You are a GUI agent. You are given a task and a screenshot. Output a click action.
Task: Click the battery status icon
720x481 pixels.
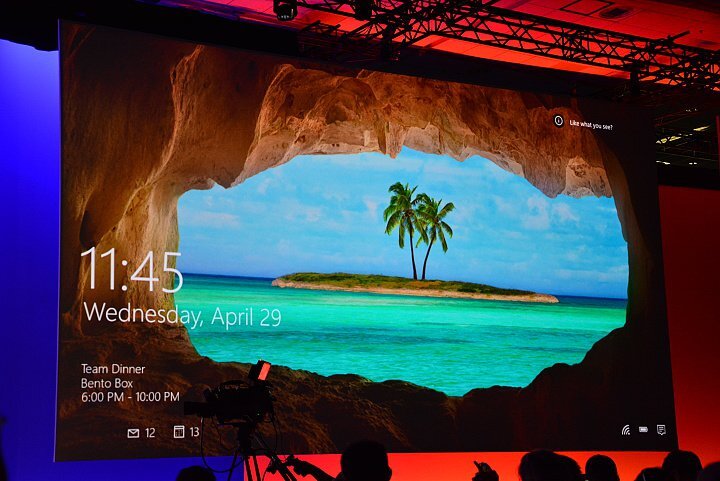(643, 430)
